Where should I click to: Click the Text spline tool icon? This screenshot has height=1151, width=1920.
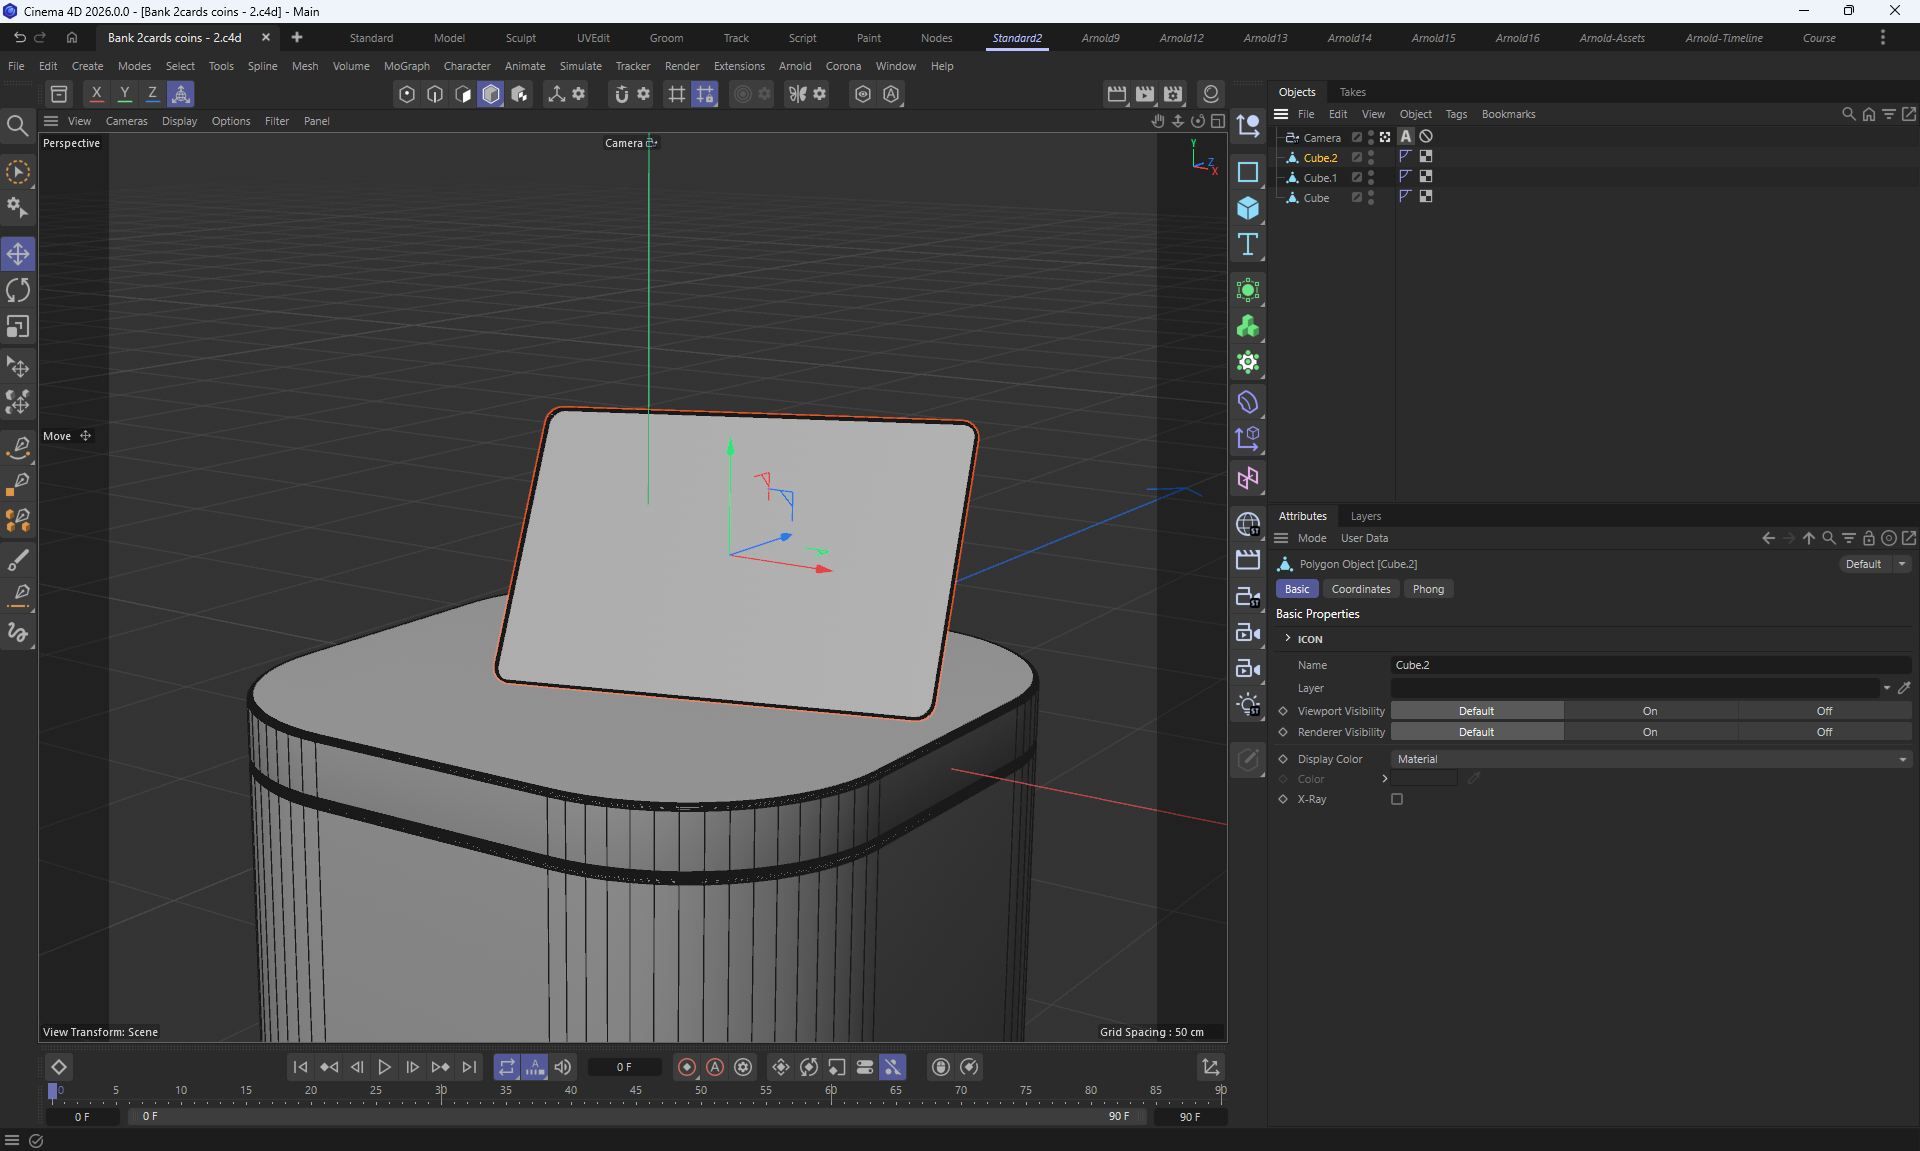coord(1247,245)
